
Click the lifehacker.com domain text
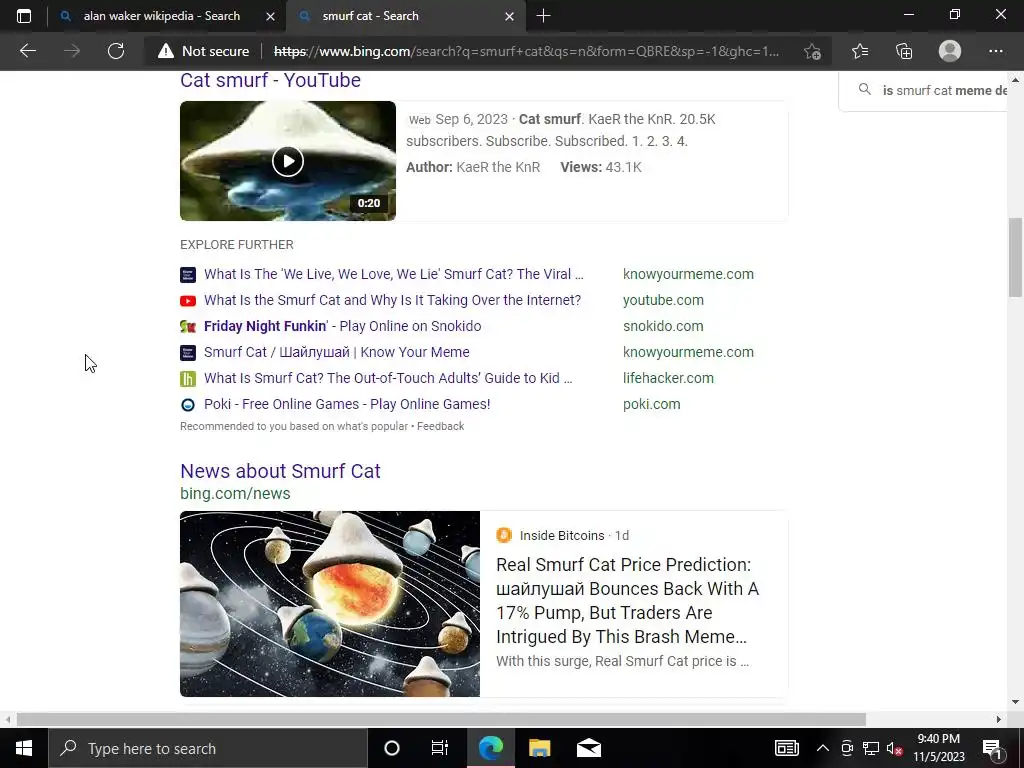(x=668, y=378)
